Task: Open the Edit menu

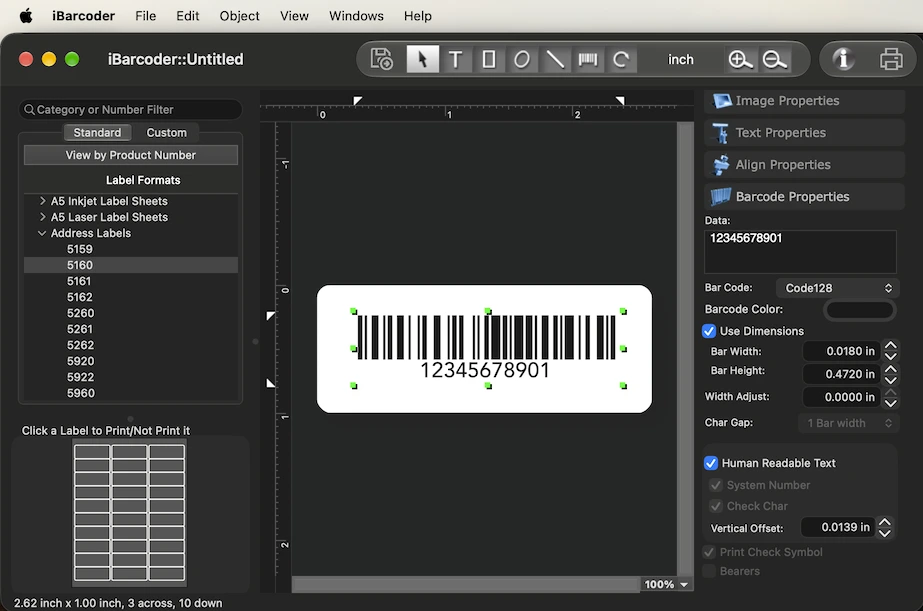Action: pos(187,16)
